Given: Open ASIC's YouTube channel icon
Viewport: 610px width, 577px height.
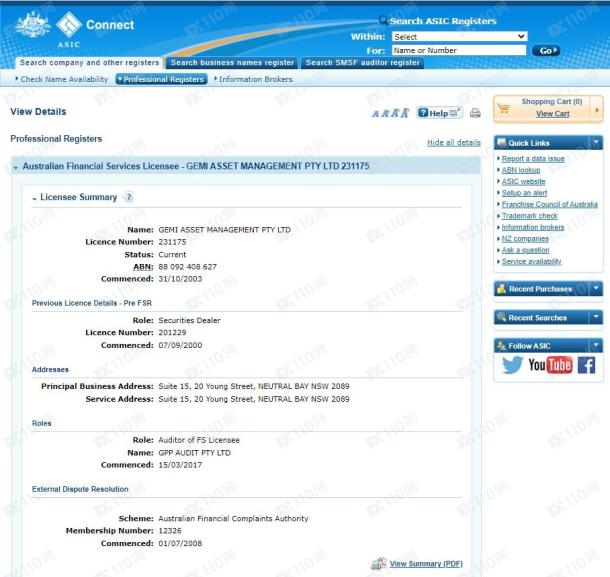Looking at the screenshot, I should point(550,365).
